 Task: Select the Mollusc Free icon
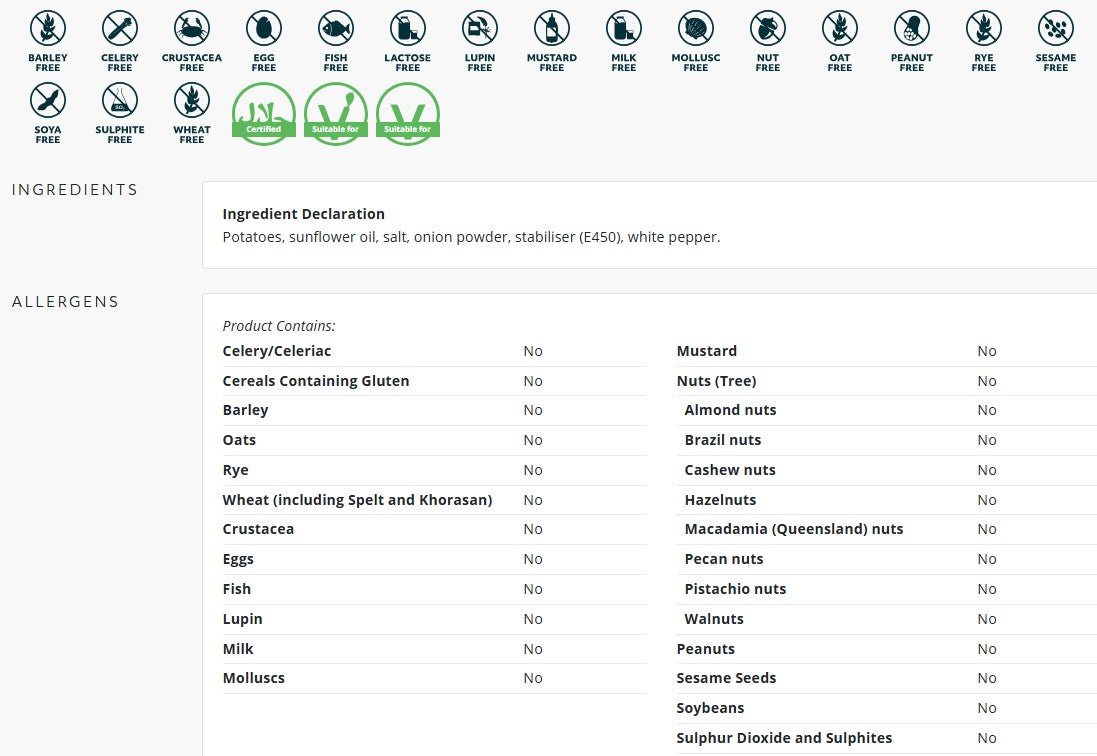click(x=696, y=28)
